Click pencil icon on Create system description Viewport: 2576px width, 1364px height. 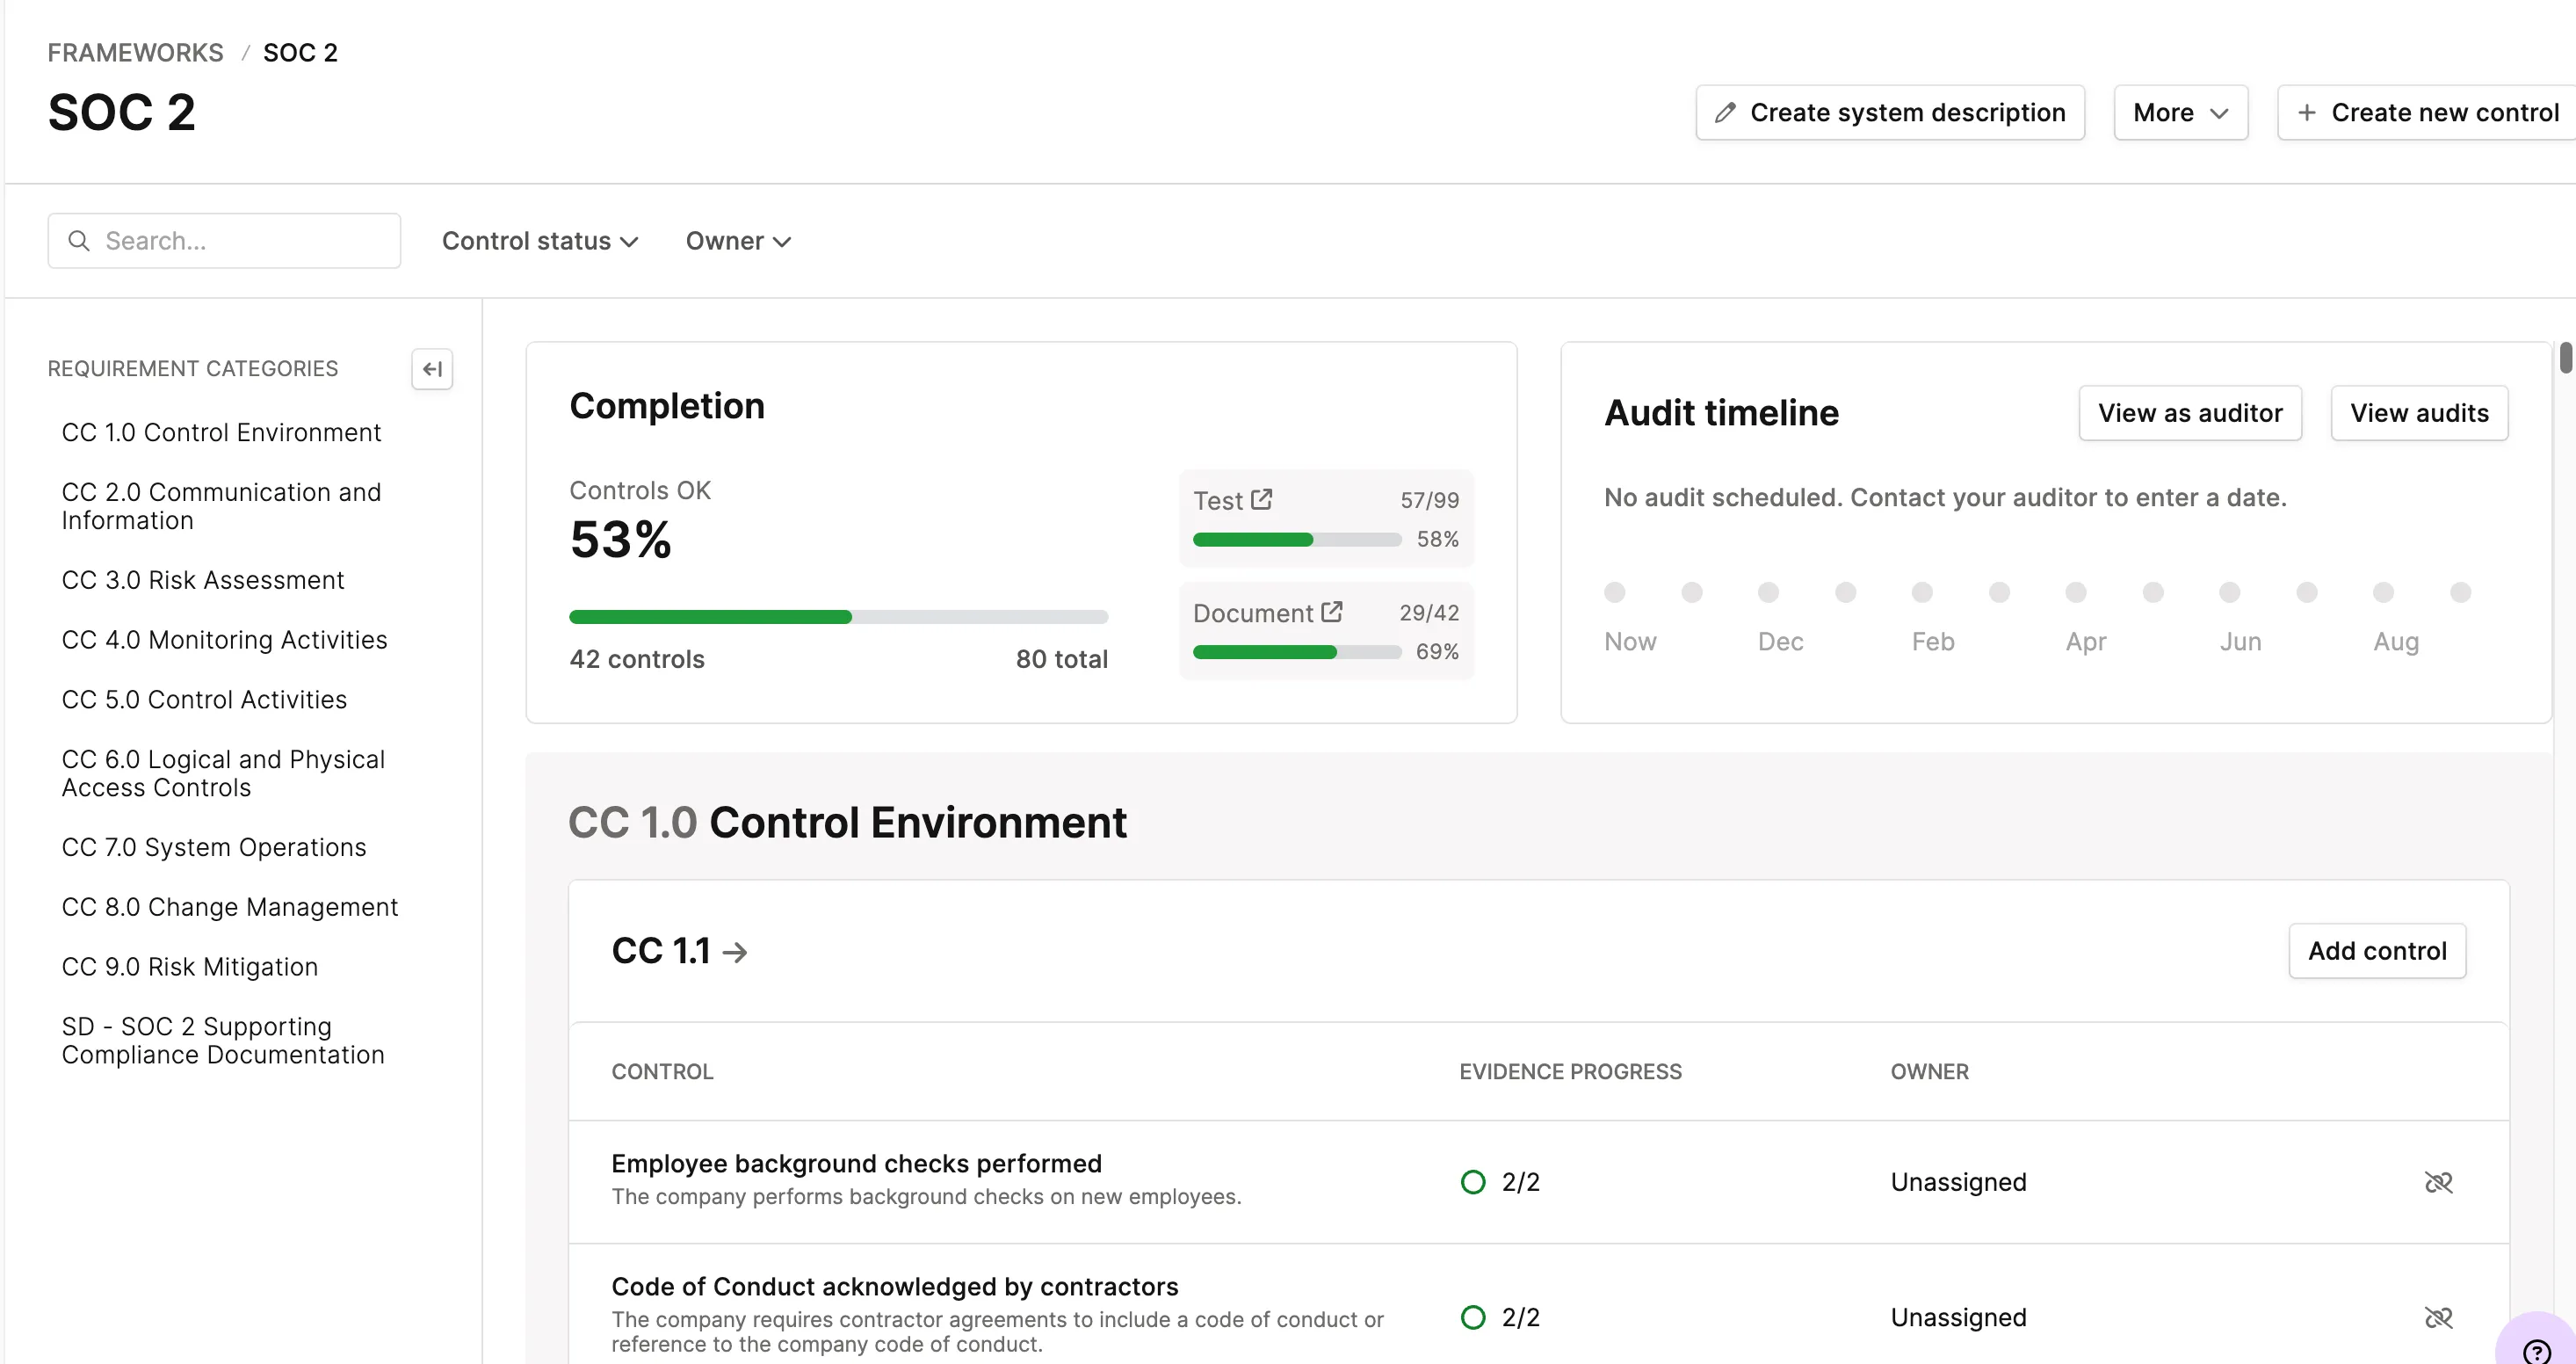click(1725, 113)
